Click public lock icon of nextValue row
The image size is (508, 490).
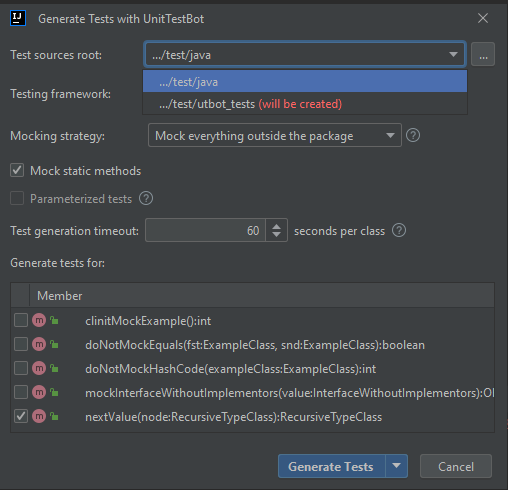[54, 416]
